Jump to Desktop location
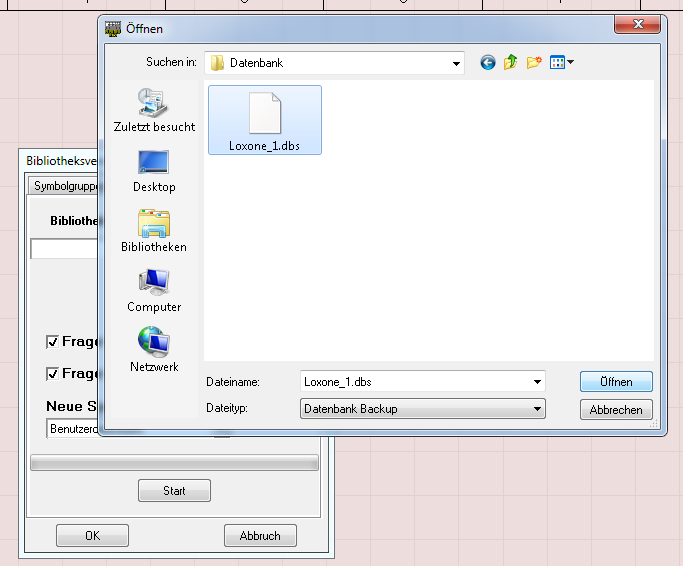 [154, 171]
